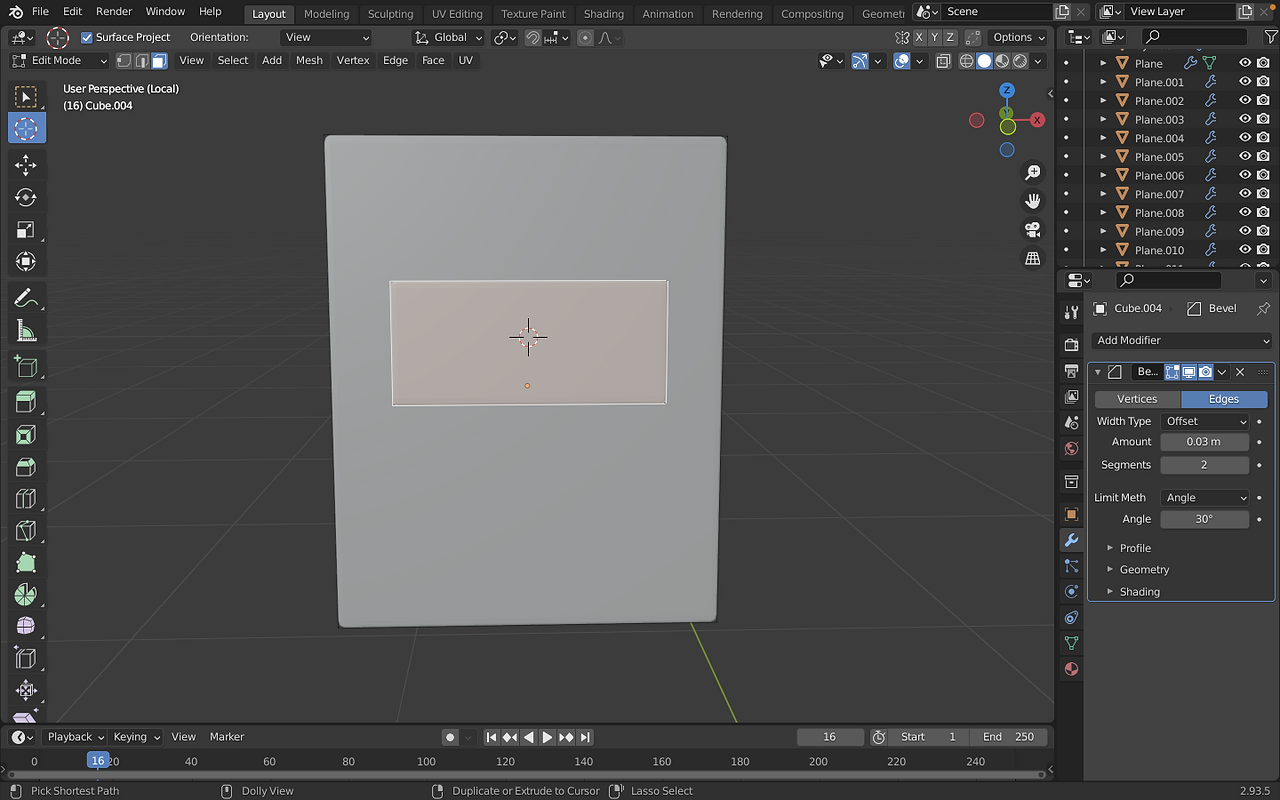
Task: Open Physics properties tab icon
Action: [x=1071, y=592]
